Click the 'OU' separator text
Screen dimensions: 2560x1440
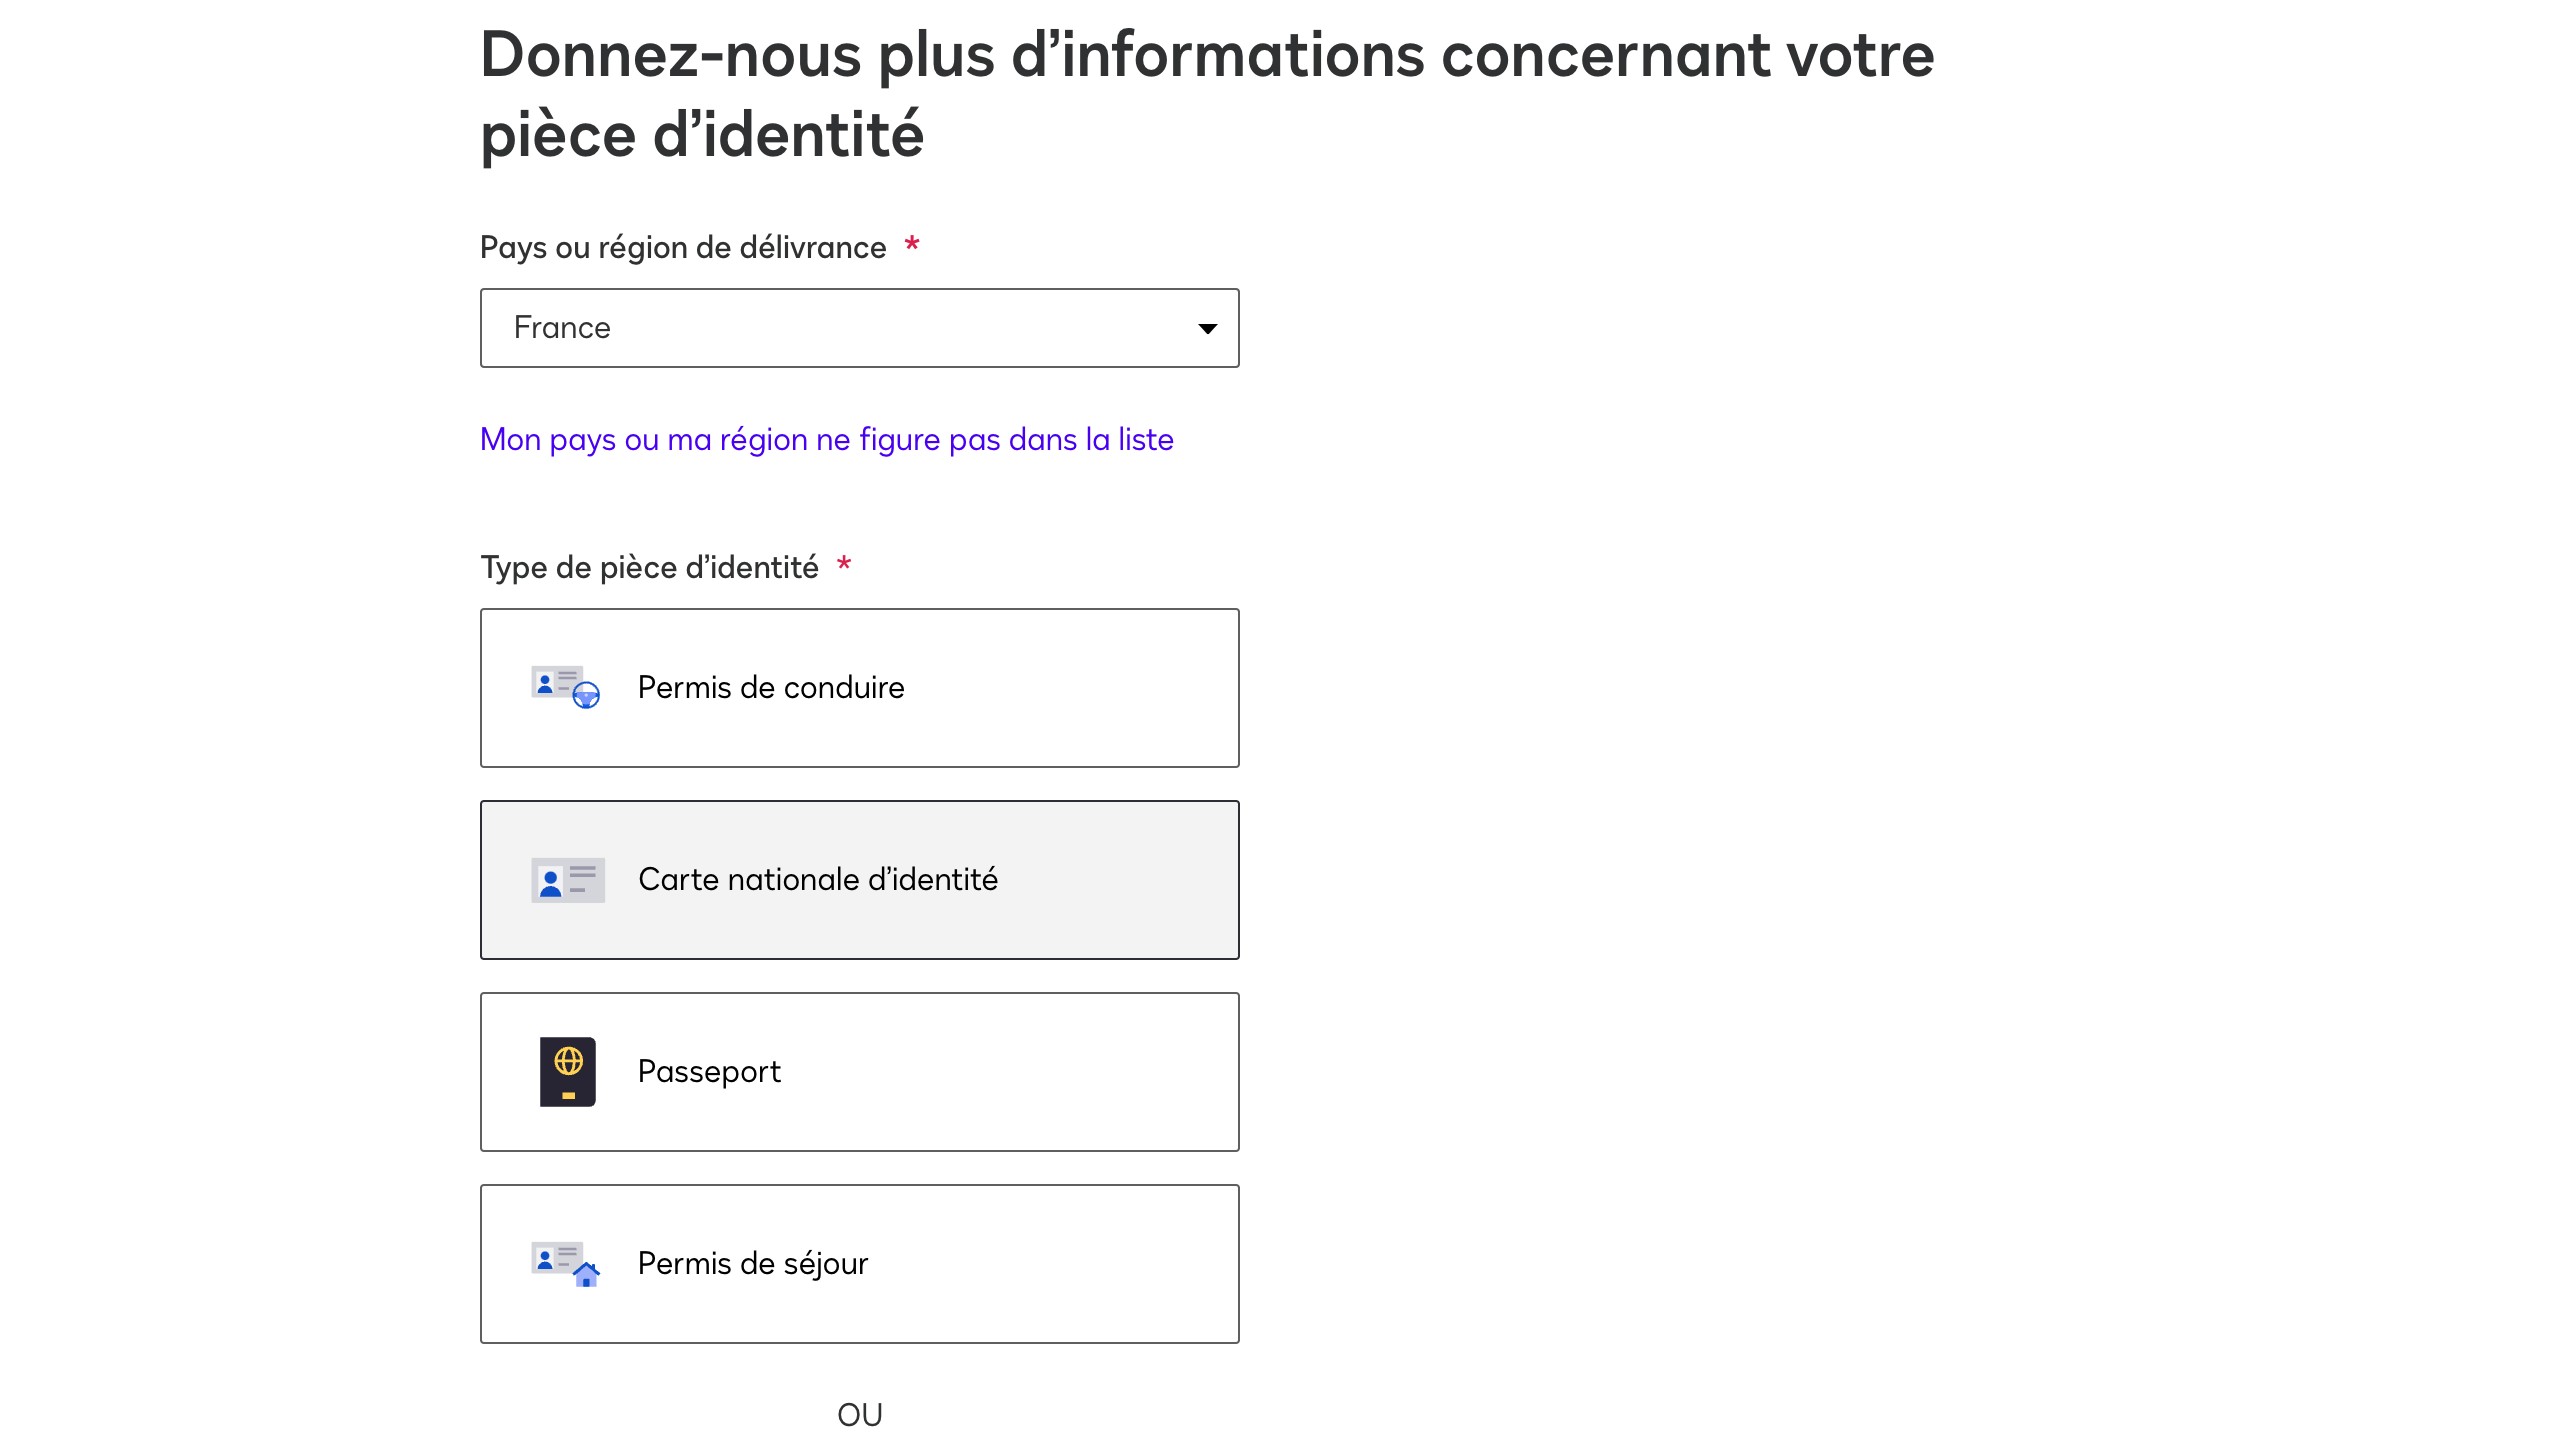tap(859, 1415)
